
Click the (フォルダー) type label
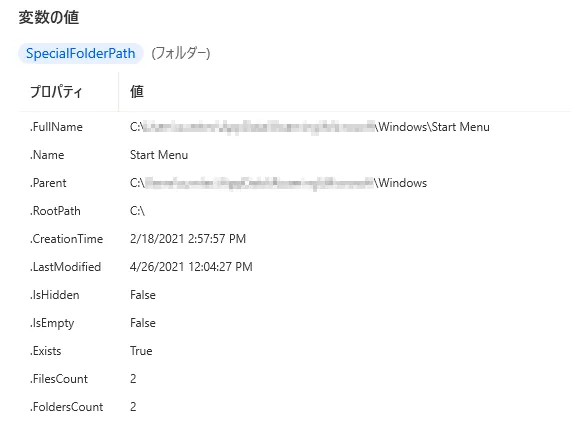click(181, 53)
